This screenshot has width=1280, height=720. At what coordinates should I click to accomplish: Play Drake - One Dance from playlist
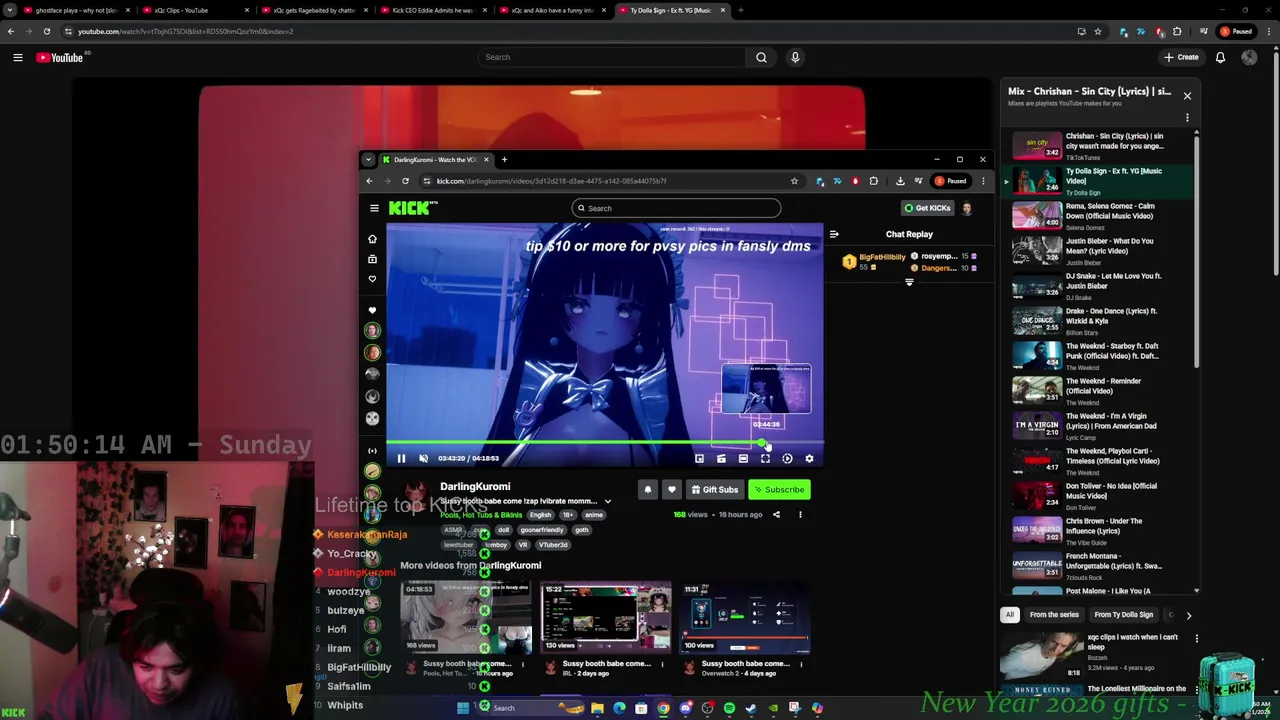pyautogui.click(x=1098, y=320)
